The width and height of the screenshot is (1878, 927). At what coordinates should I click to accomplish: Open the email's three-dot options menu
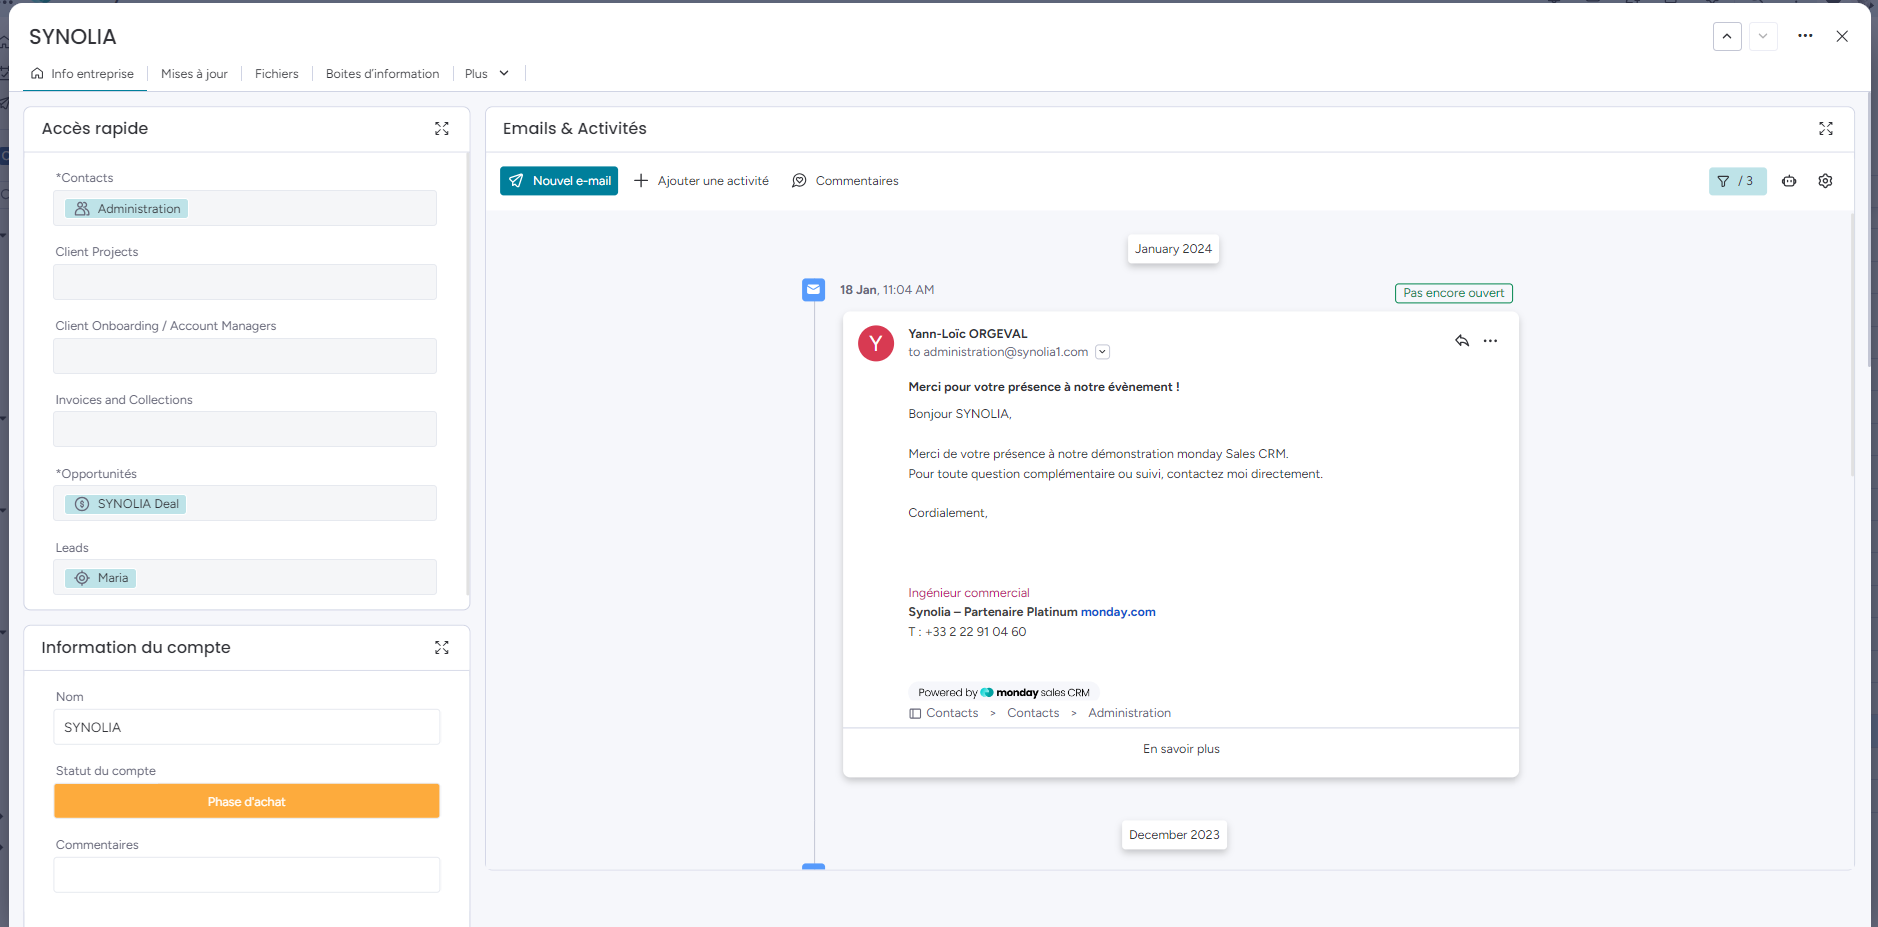1490,341
